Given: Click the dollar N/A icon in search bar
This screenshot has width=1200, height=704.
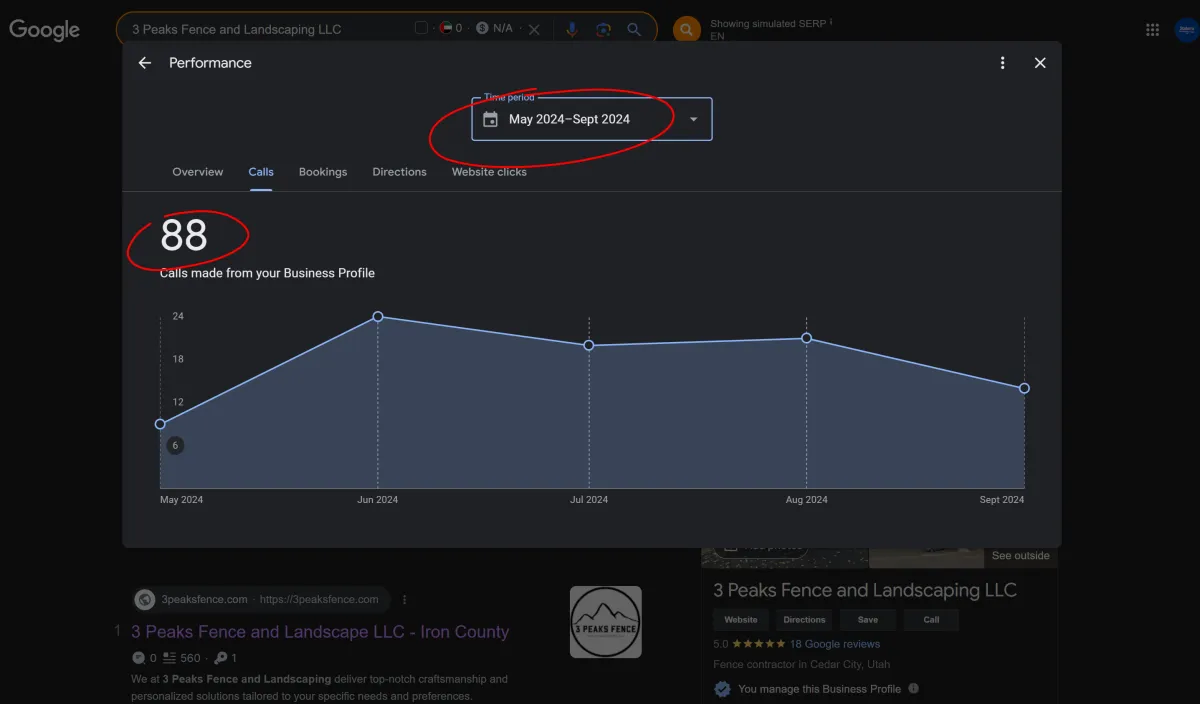Looking at the screenshot, I should [x=483, y=28].
